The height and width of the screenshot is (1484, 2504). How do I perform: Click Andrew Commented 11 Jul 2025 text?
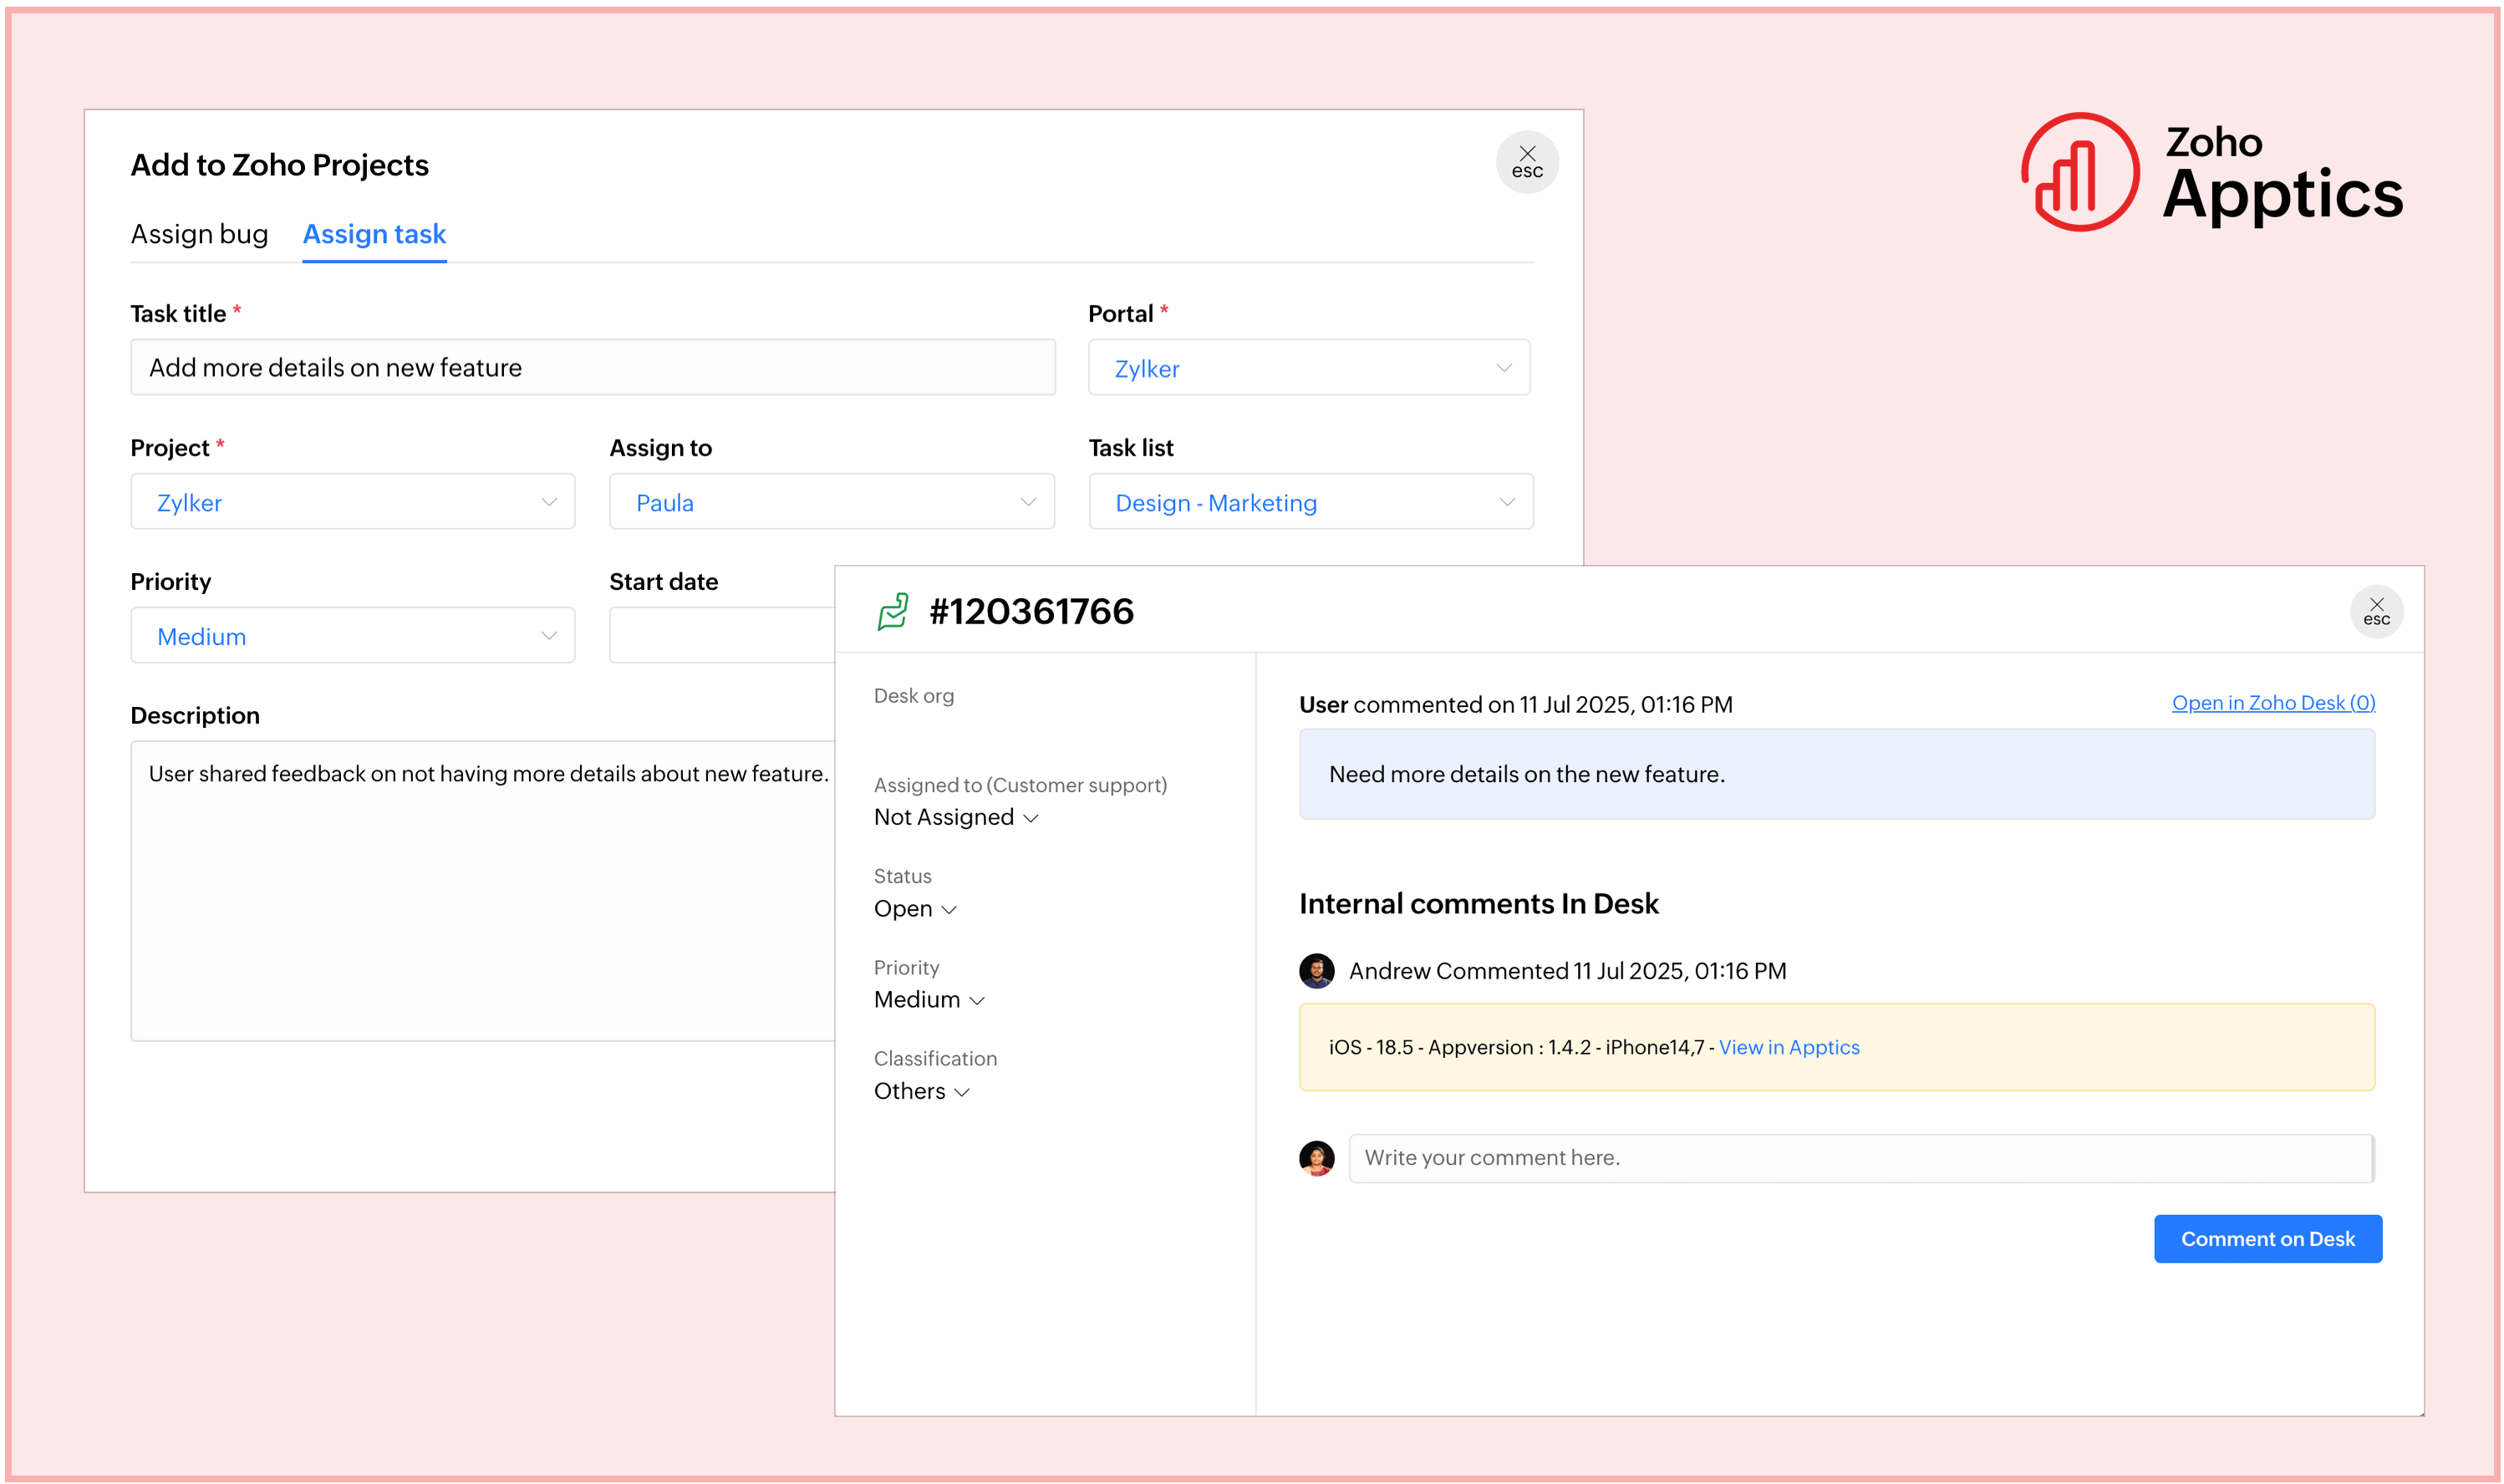pos(1566,970)
